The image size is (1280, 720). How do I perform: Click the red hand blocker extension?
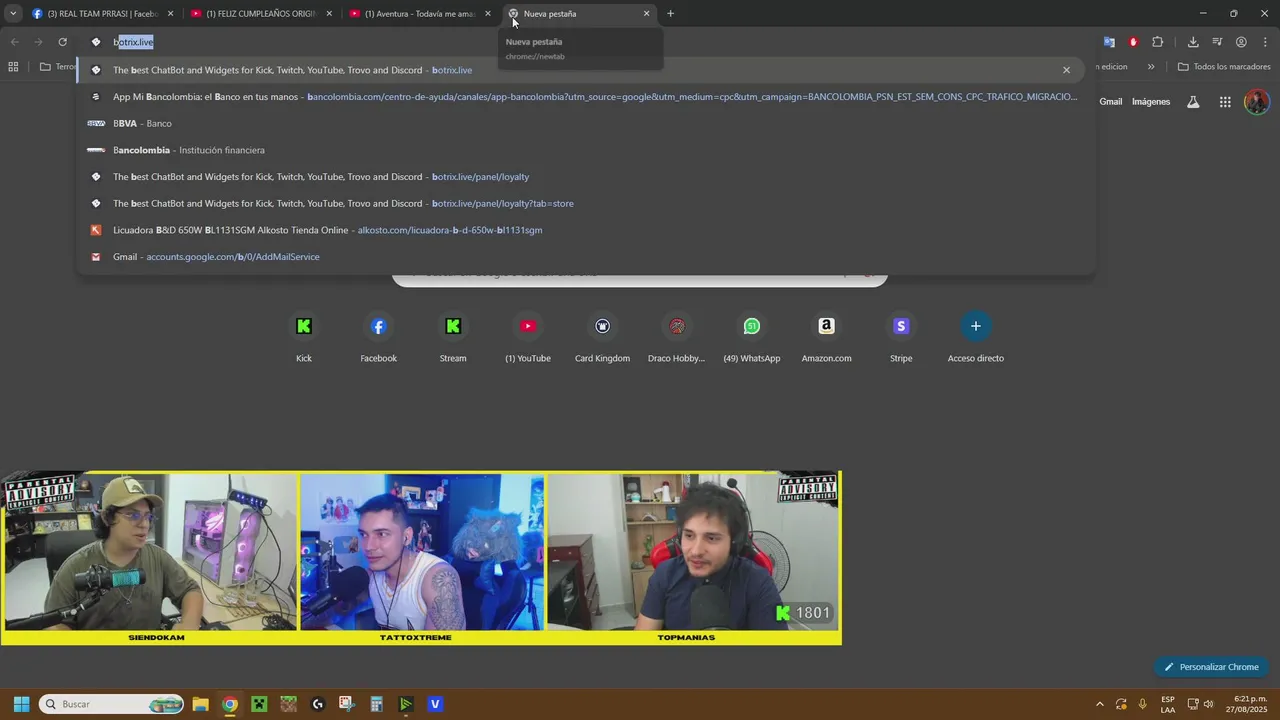click(1133, 42)
